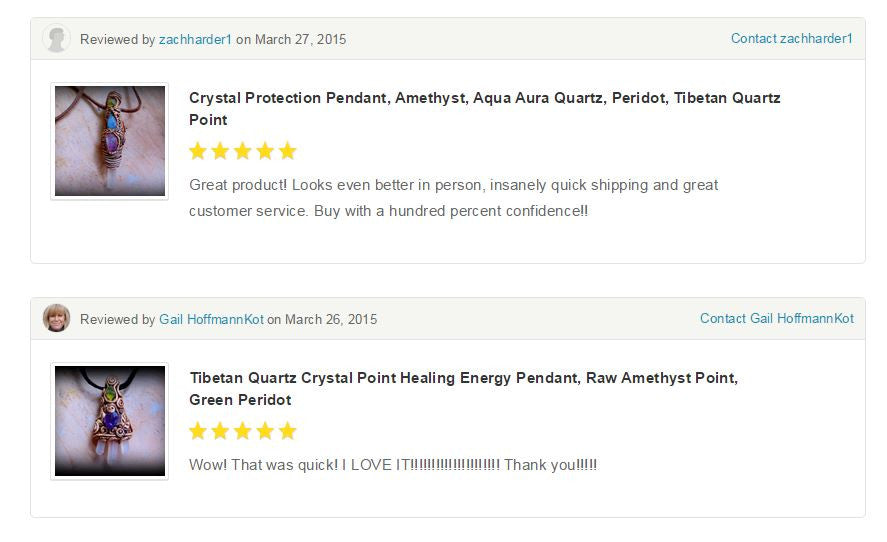Screen dimensions: 887x542
Task: Click zachharder1's default avatar icon
Action: [x=57, y=39]
